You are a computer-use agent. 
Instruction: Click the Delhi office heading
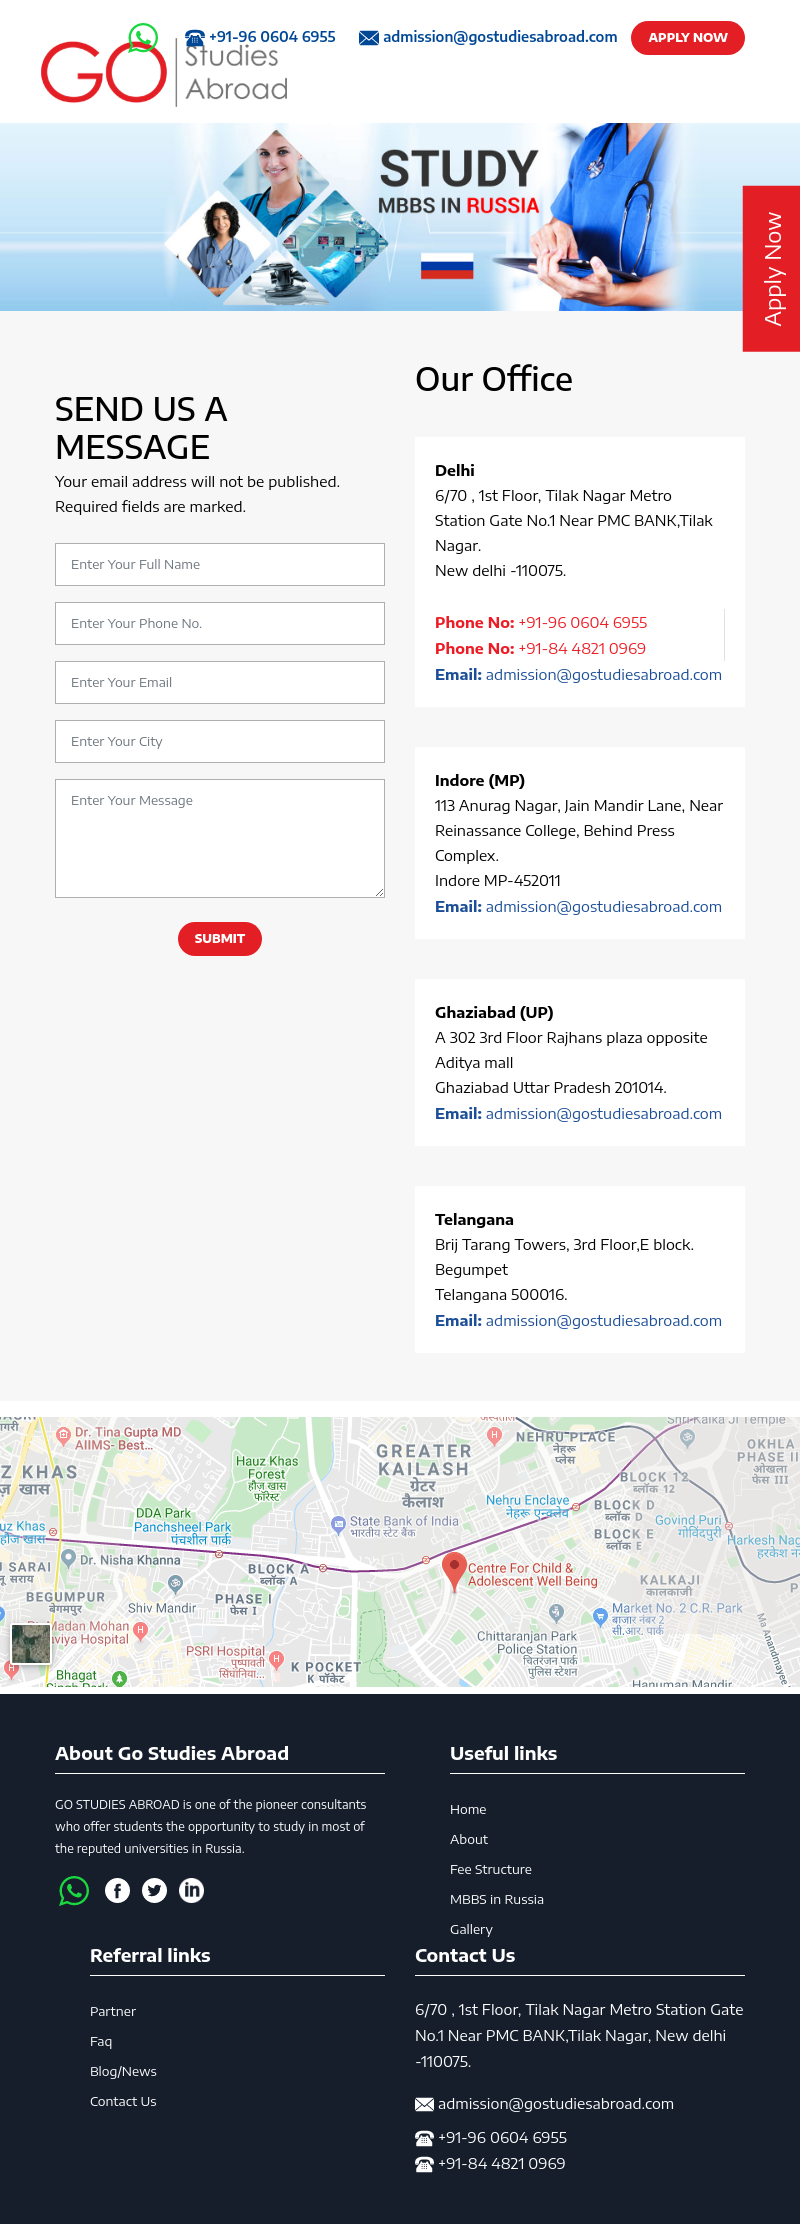455,471
